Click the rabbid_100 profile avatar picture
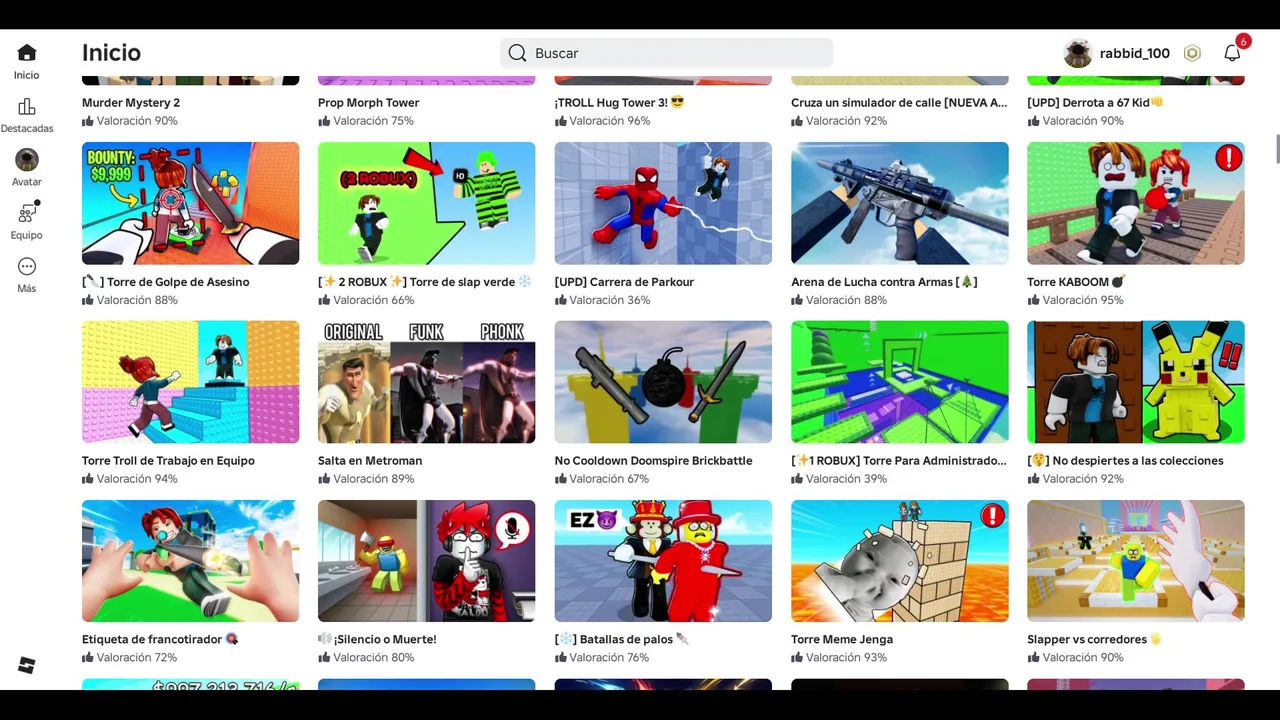 tap(1078, 53)
